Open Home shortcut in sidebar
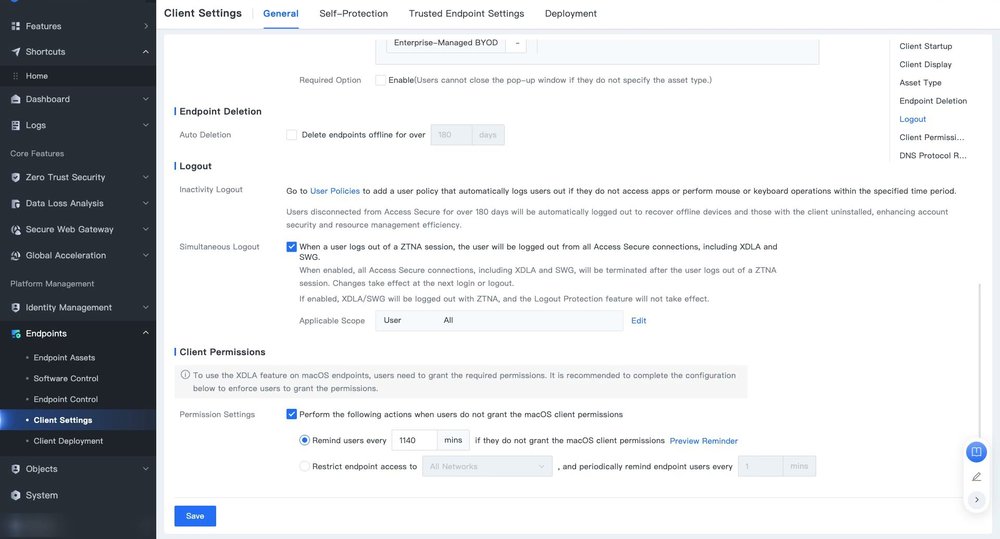Viewport: 1000px width, 539px height. (x=36, y=76)
